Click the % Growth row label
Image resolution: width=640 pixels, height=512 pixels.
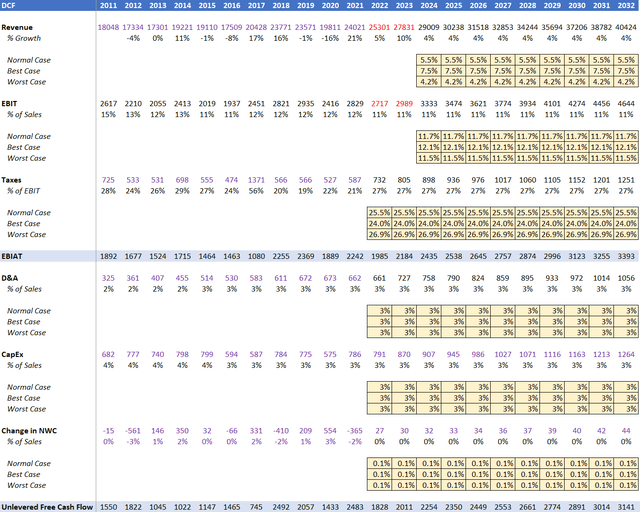[x=24, y=38]
